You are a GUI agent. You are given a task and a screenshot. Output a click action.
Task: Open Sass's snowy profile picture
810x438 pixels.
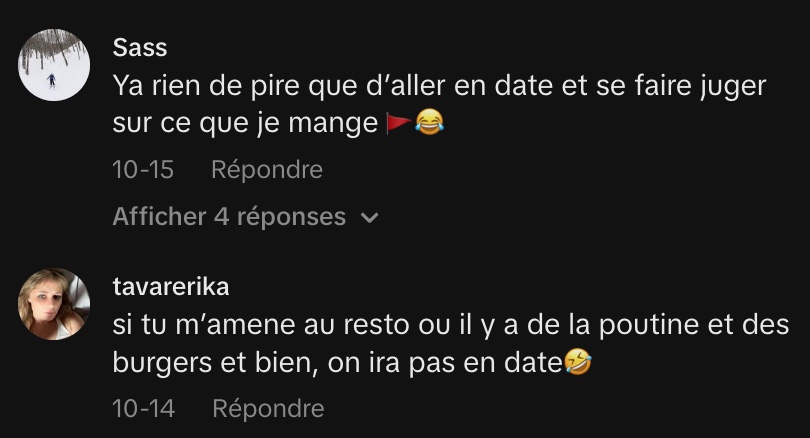click(x=54, y=65)
